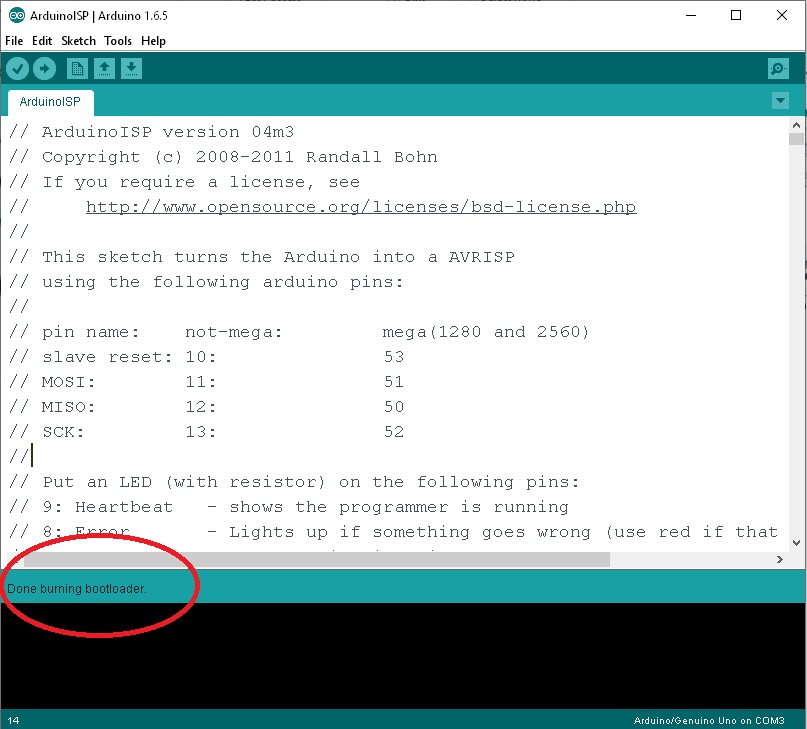Click 'Arduino/Genuino Uno on COM3' board label
Image resolution: width=807 pixels, height=729 pixels.
[x=709, y=720]
